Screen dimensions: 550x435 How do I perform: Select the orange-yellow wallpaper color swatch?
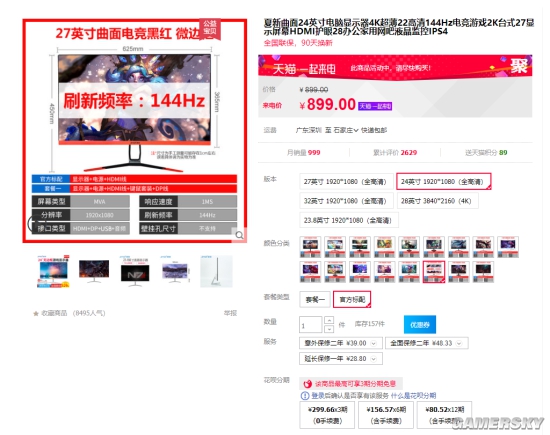(384, 247)
